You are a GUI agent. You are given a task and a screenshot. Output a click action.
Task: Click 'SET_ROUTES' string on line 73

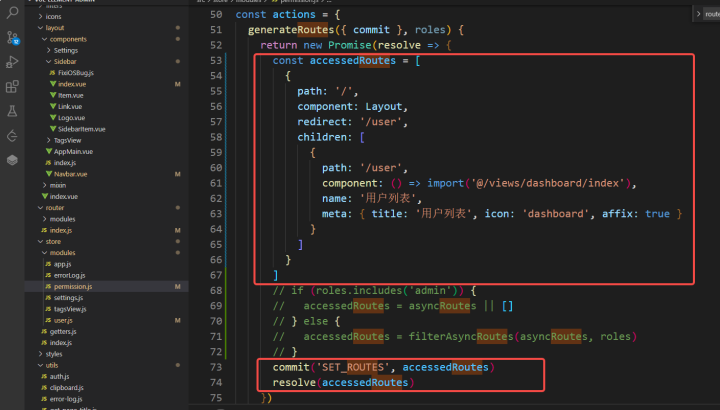pos(353,367)
